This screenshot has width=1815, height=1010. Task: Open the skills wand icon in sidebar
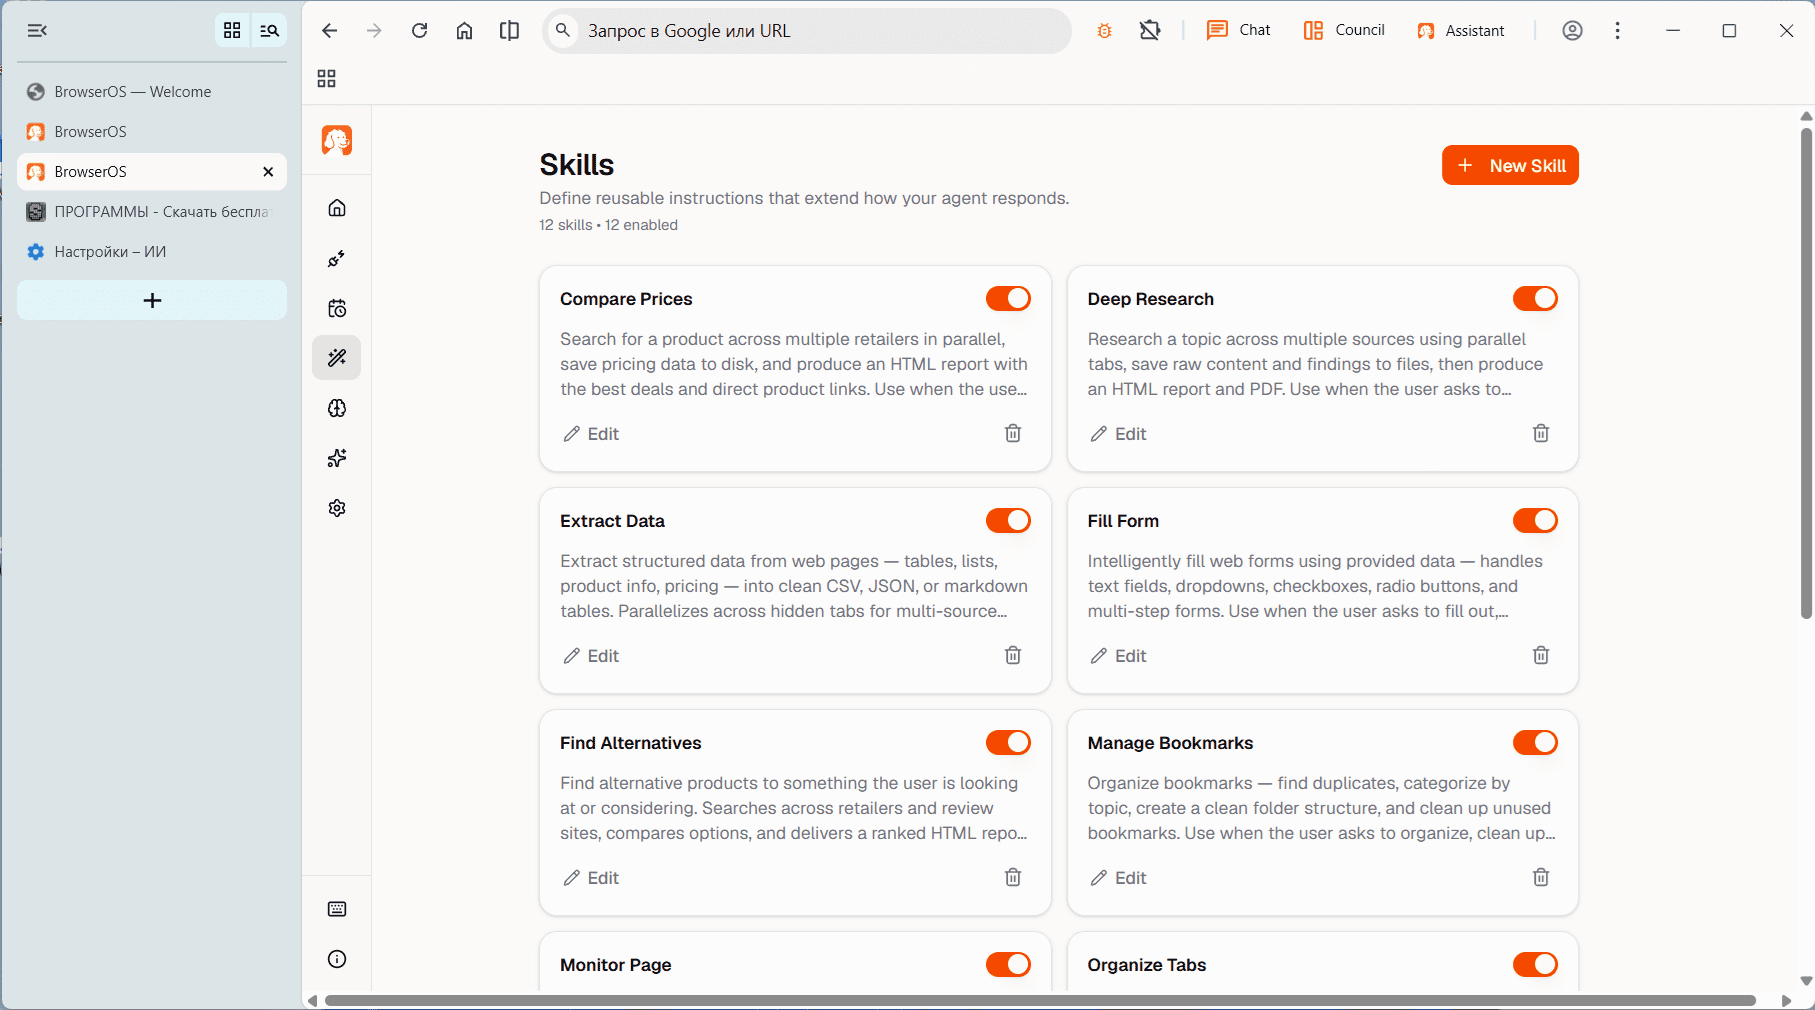[337, 358]
